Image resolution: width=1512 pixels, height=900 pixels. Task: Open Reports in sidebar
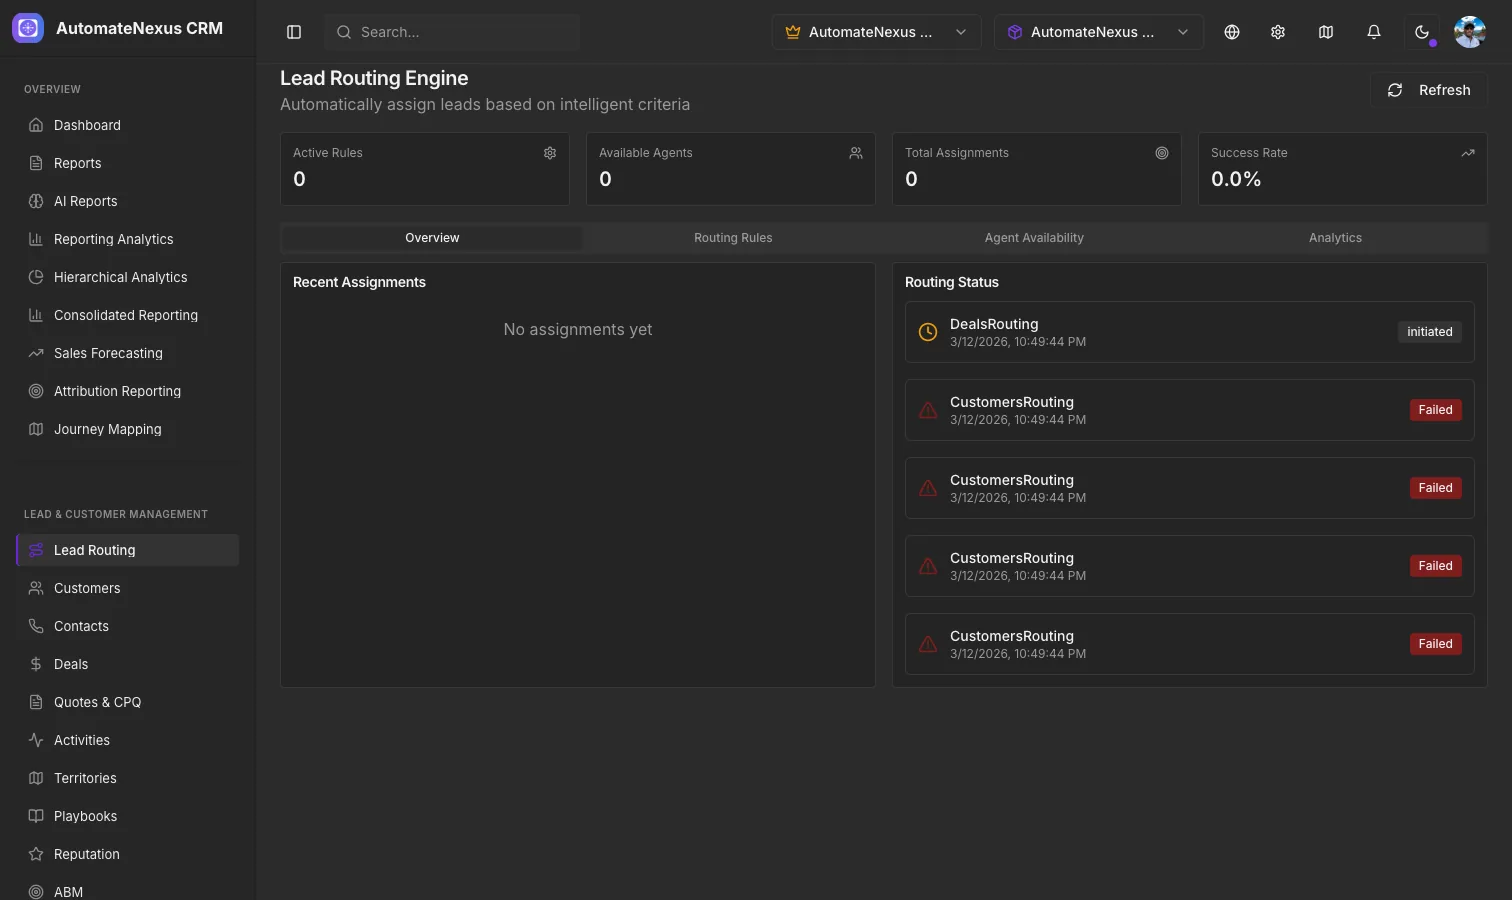(x=128, y=163)
